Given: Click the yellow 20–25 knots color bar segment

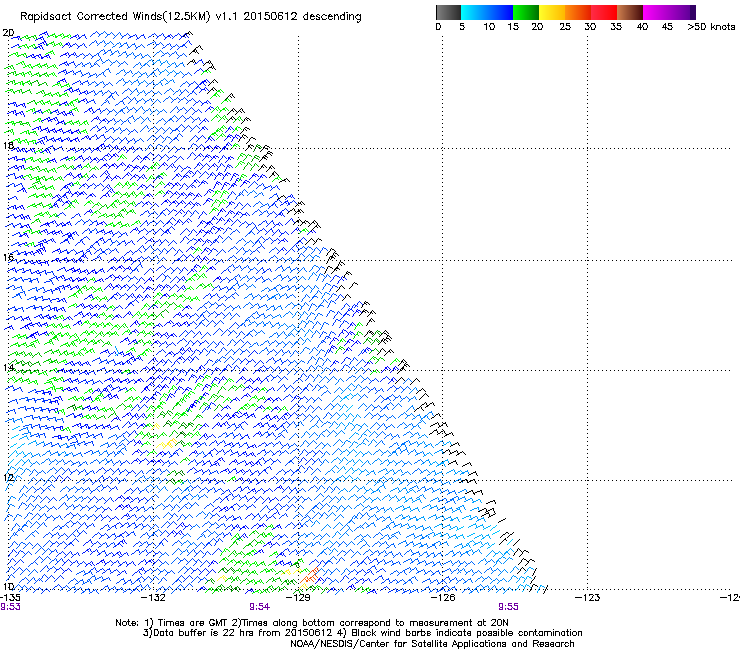Looking at the screenshot, I should pos(552,12).
